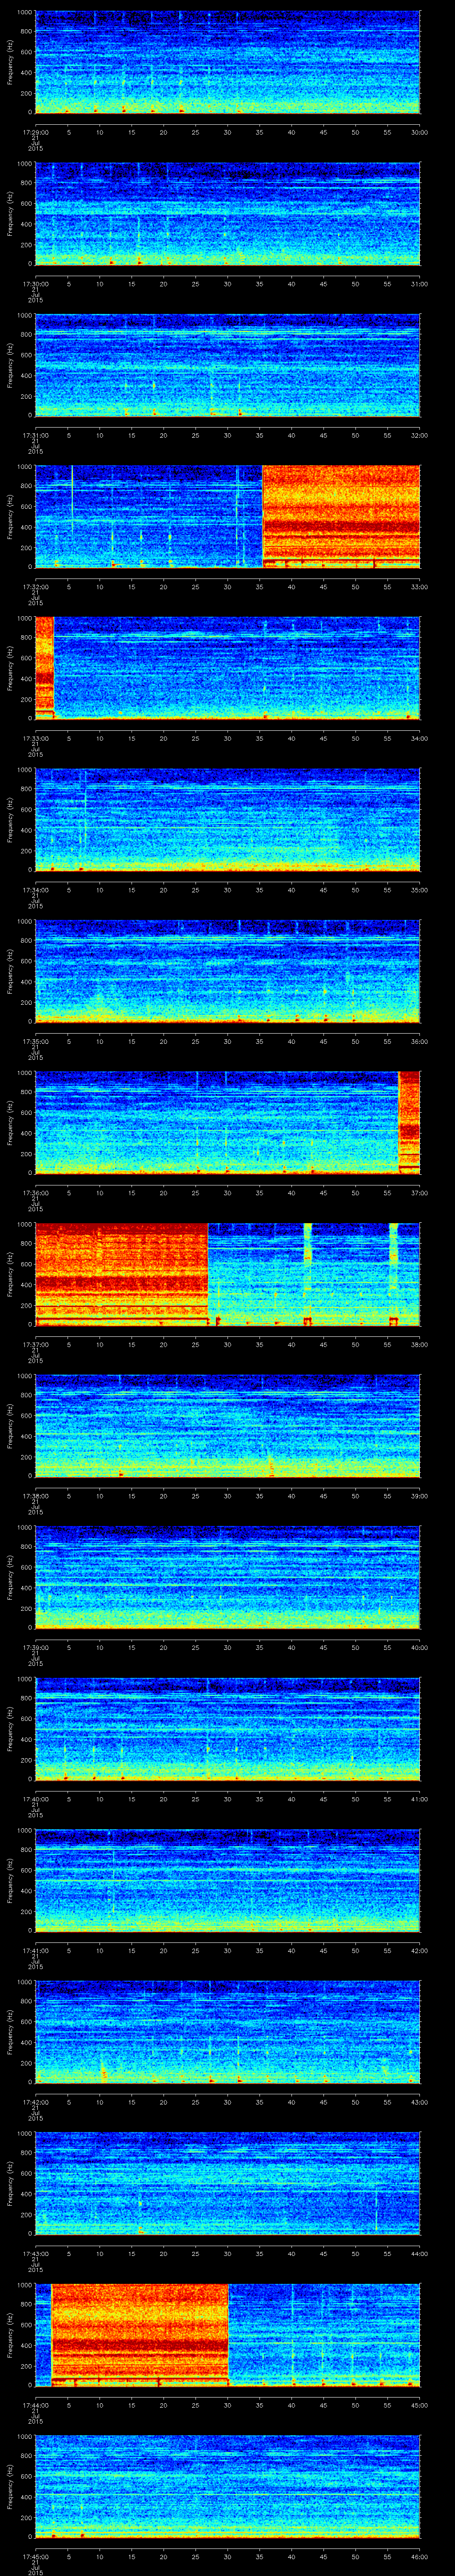Select the "17:39:00" start time label

coord(35,1647)
